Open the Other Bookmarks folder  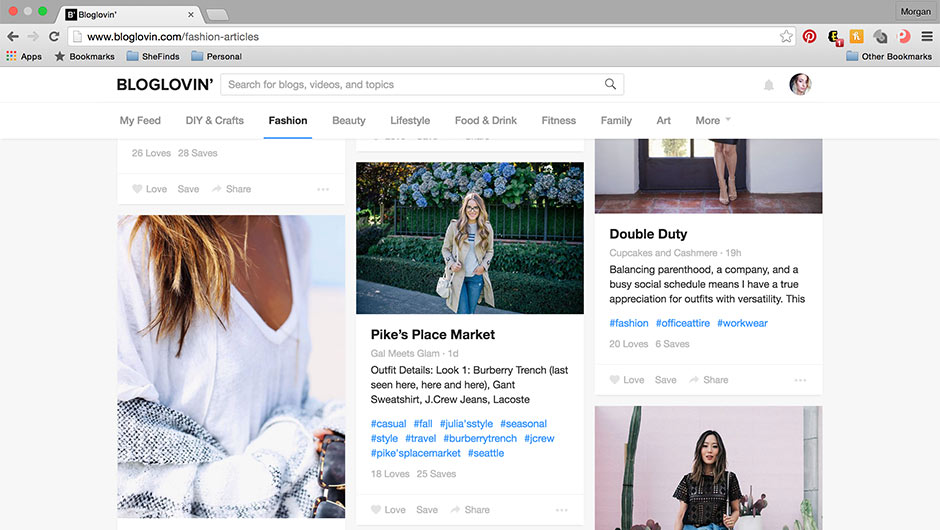tap(889, 56)
